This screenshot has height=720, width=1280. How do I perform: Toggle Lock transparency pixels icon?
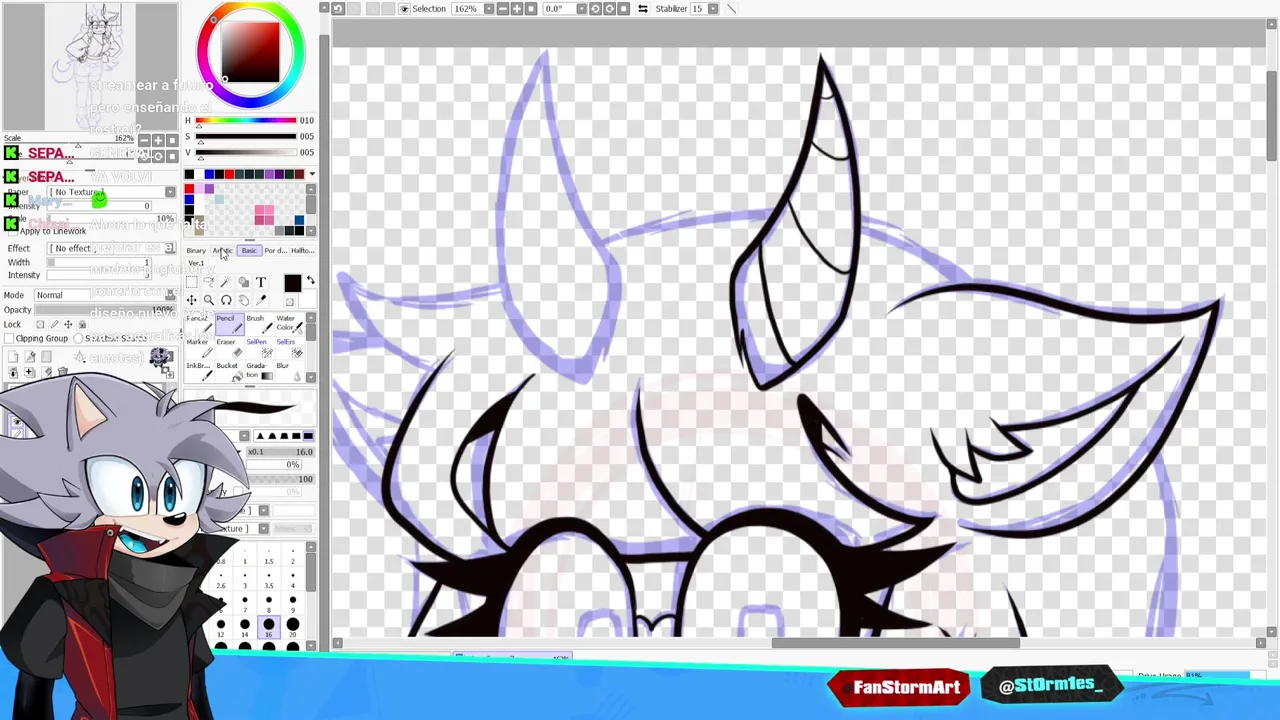[40, 324]
